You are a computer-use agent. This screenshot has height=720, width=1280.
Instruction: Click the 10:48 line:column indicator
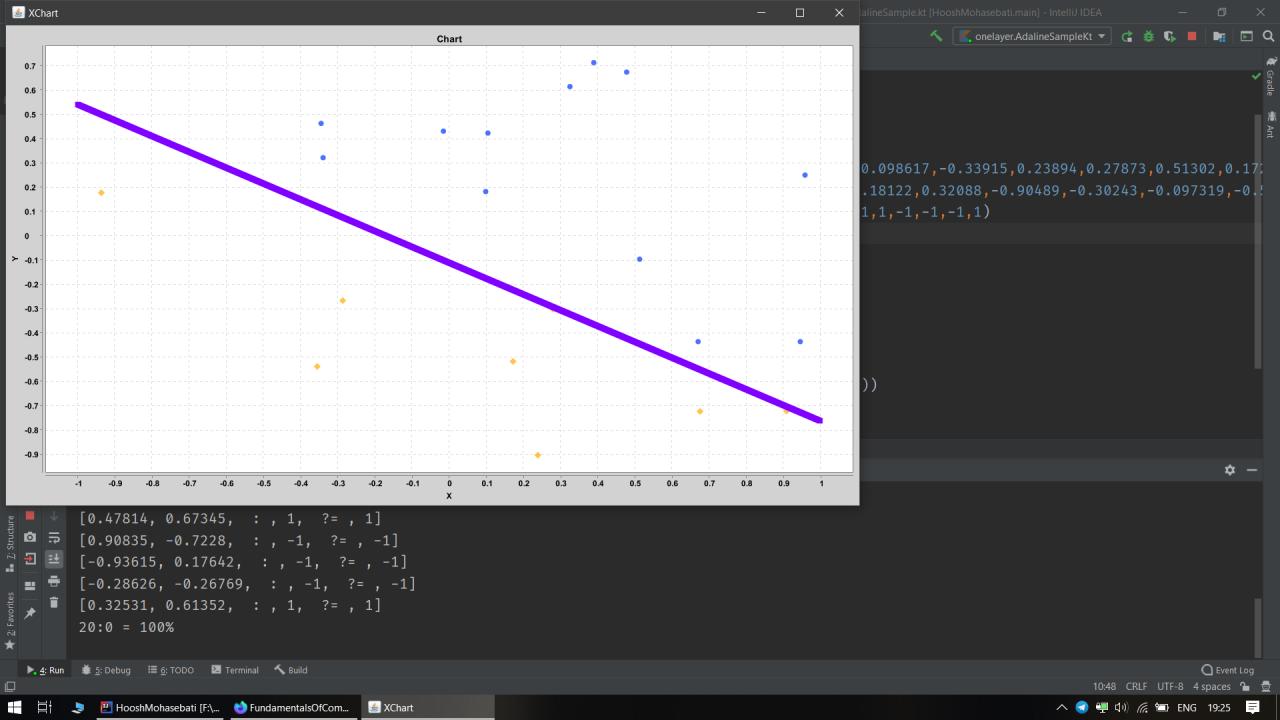(x=1105, y=687)
